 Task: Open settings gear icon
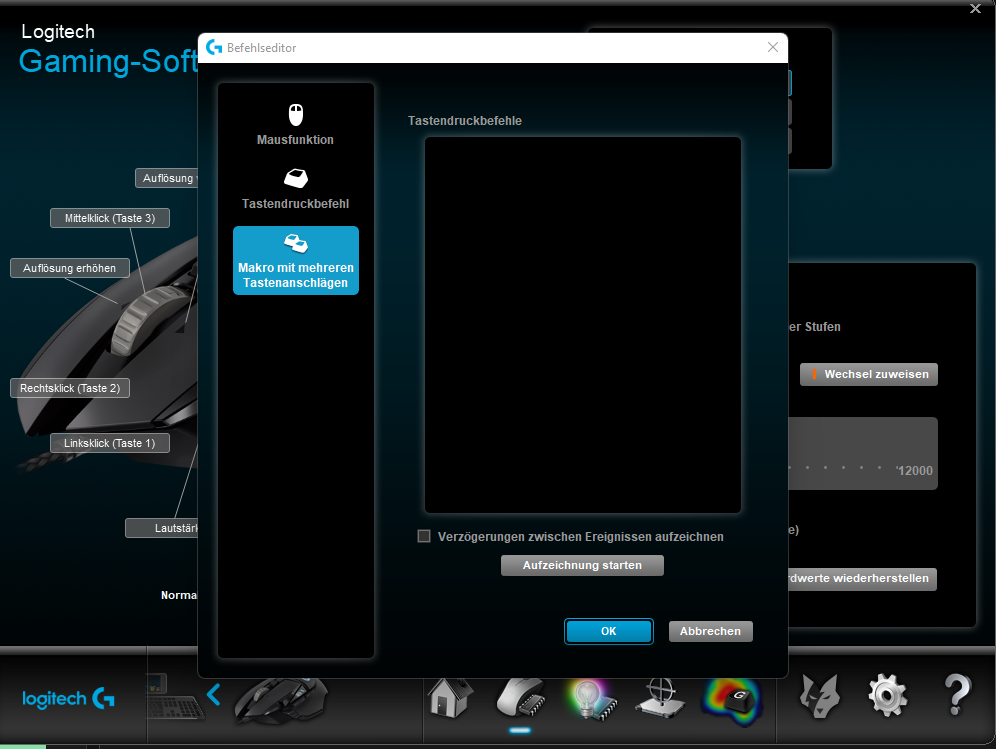coord(887,696)
